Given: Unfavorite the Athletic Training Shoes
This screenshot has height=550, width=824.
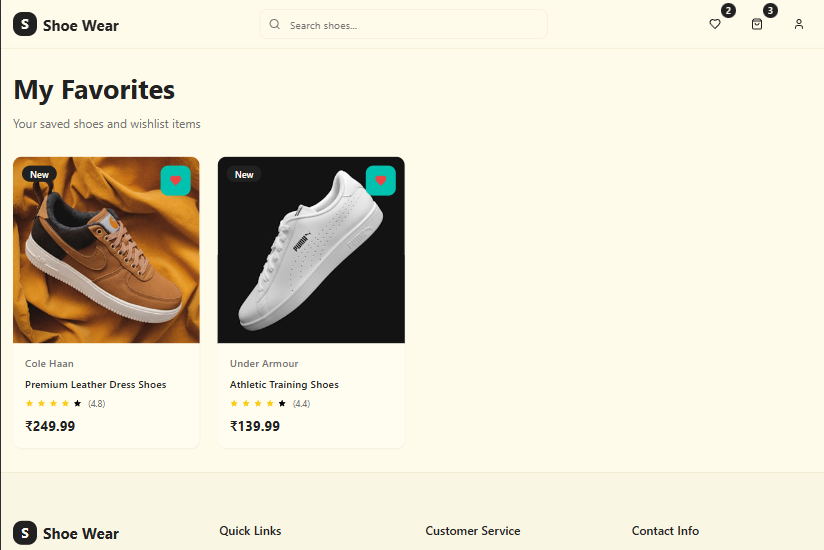Looking at the screenshot, I should 381,181.
